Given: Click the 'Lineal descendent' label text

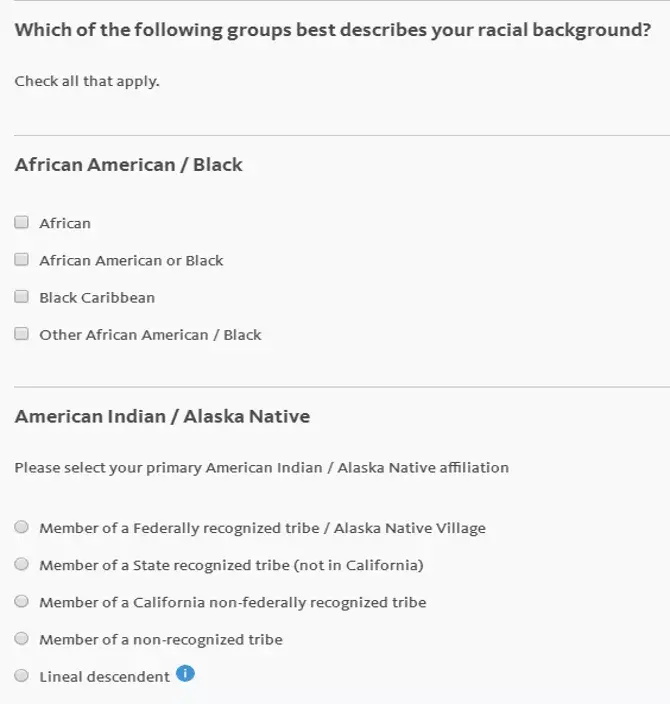Looking at the screenshot, I should (104, 677).
